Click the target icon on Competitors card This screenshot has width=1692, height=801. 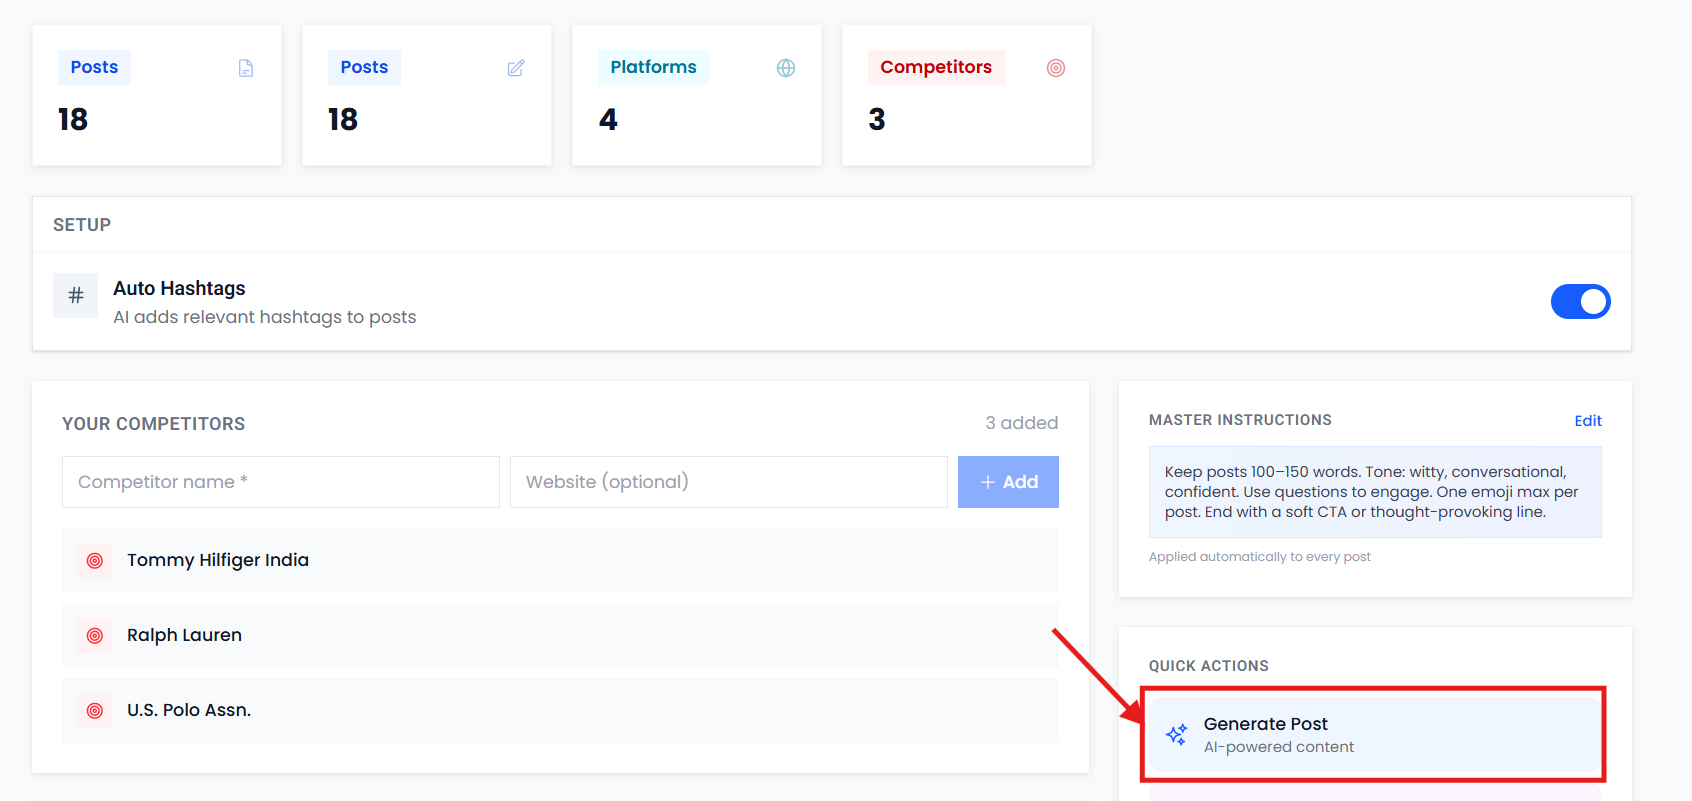(1056, 68)
